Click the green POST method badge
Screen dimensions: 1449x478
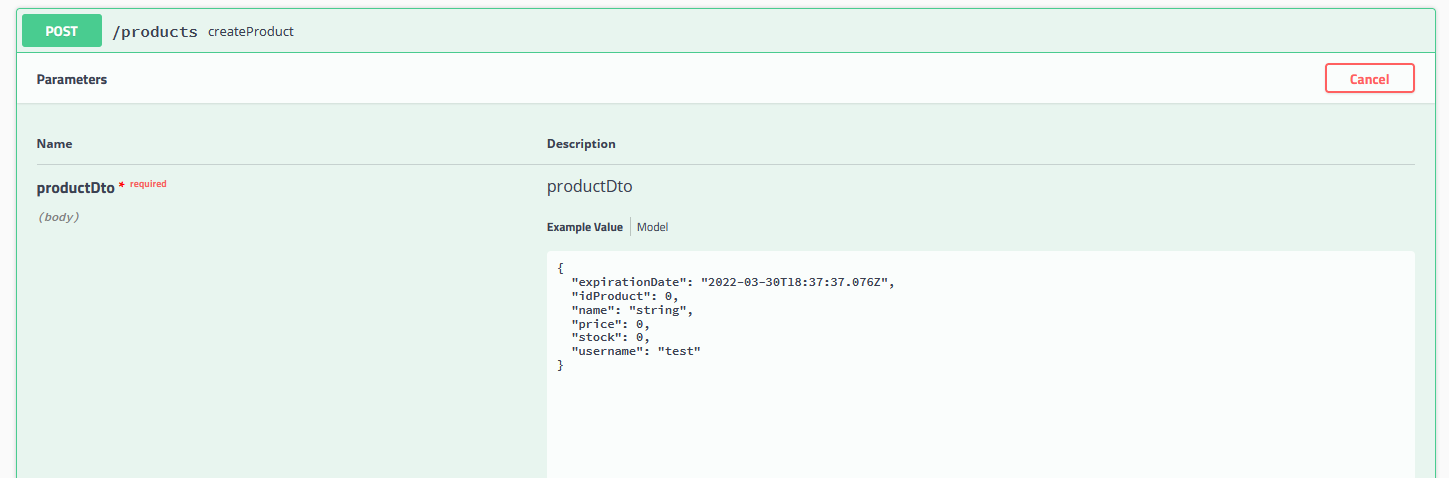62,31
